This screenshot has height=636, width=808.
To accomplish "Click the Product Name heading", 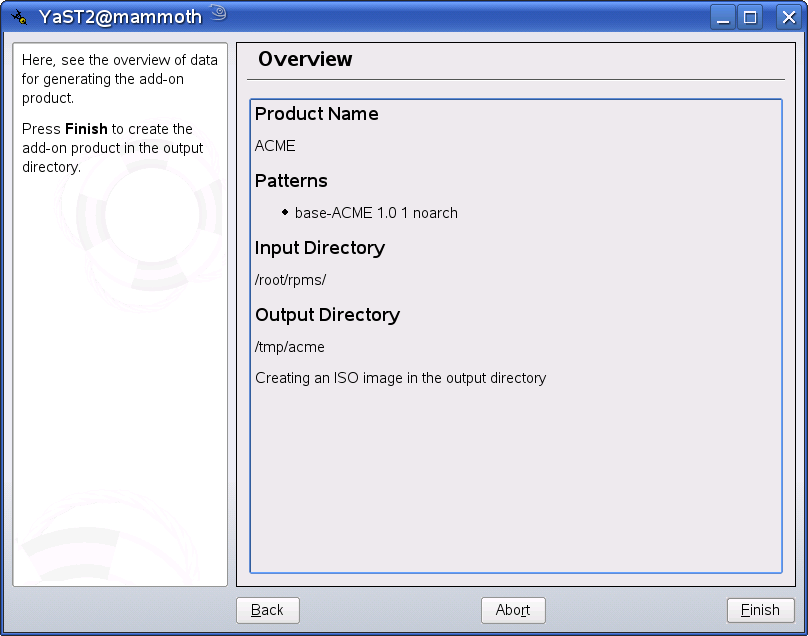I will pos(316,114).
